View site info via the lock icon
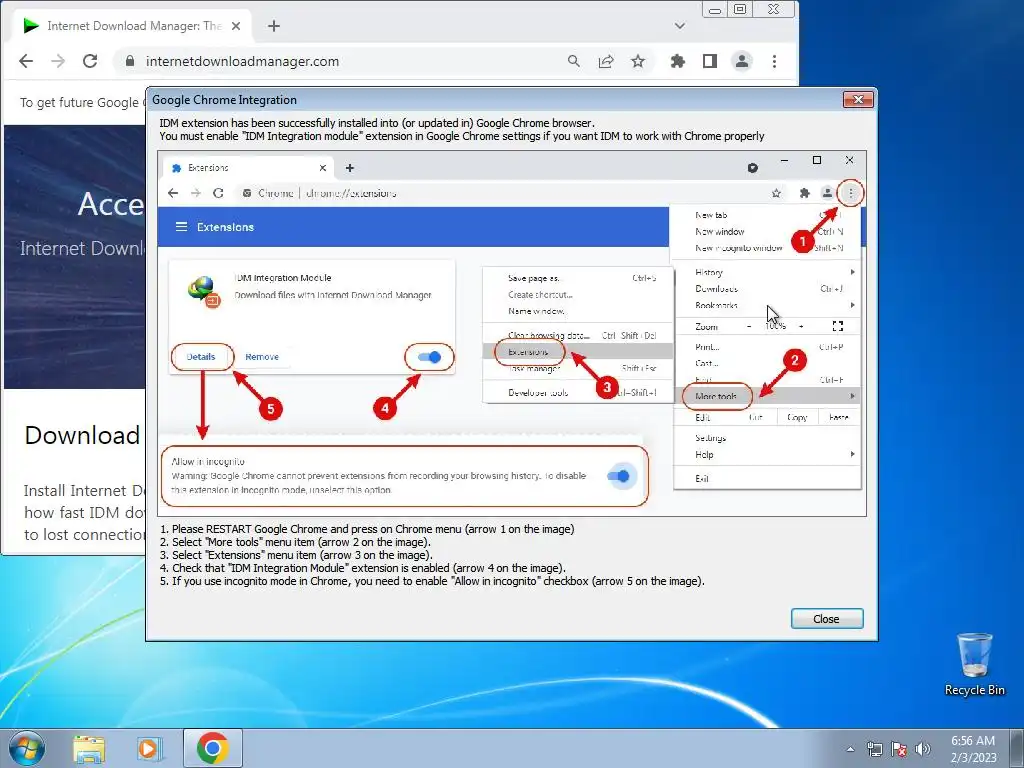The width and height of the screenshot is (1024, 768). coord(130,61)
